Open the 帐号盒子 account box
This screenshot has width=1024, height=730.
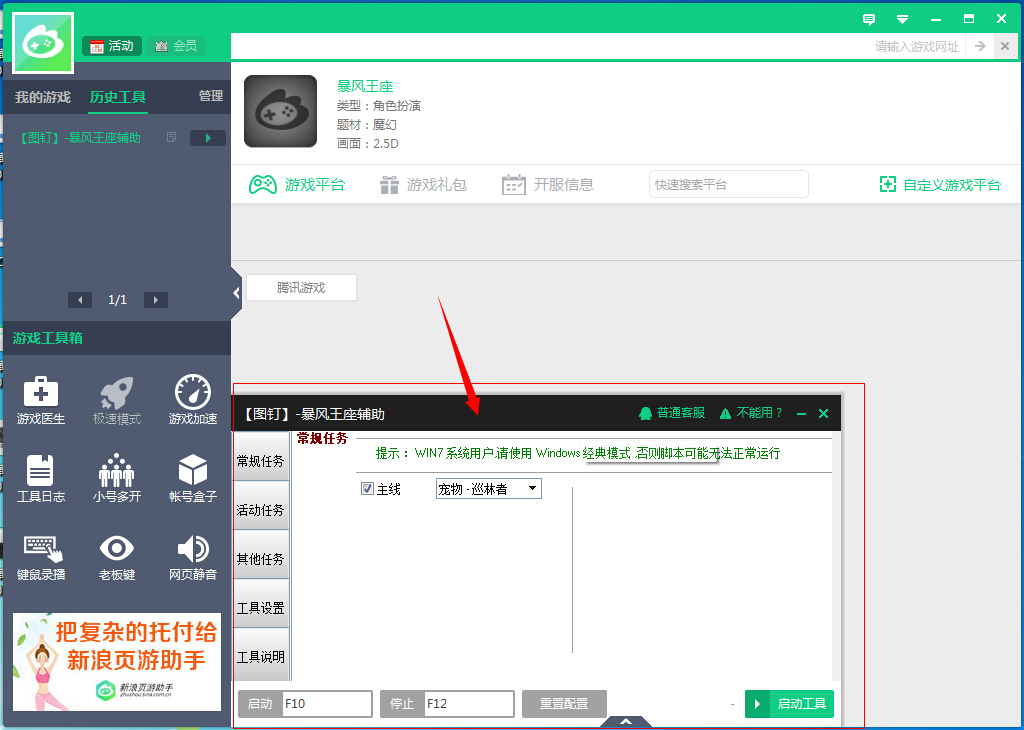pyautogui.click(x=193, y=478)
